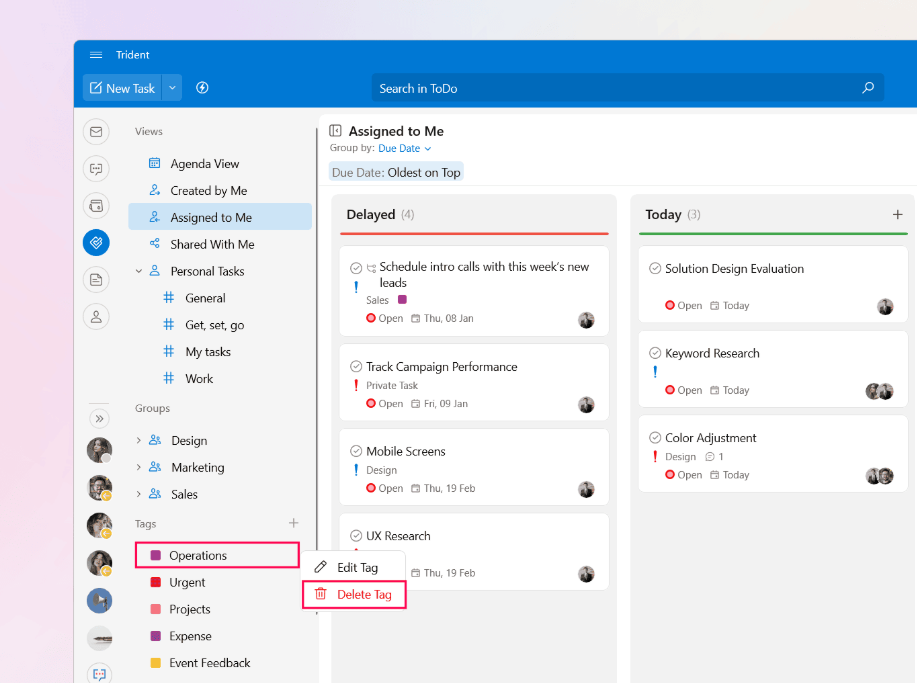This screenshot has height=683, width=917.
Task: Mark Solution Design Evaluation complete
Action: 655,268
